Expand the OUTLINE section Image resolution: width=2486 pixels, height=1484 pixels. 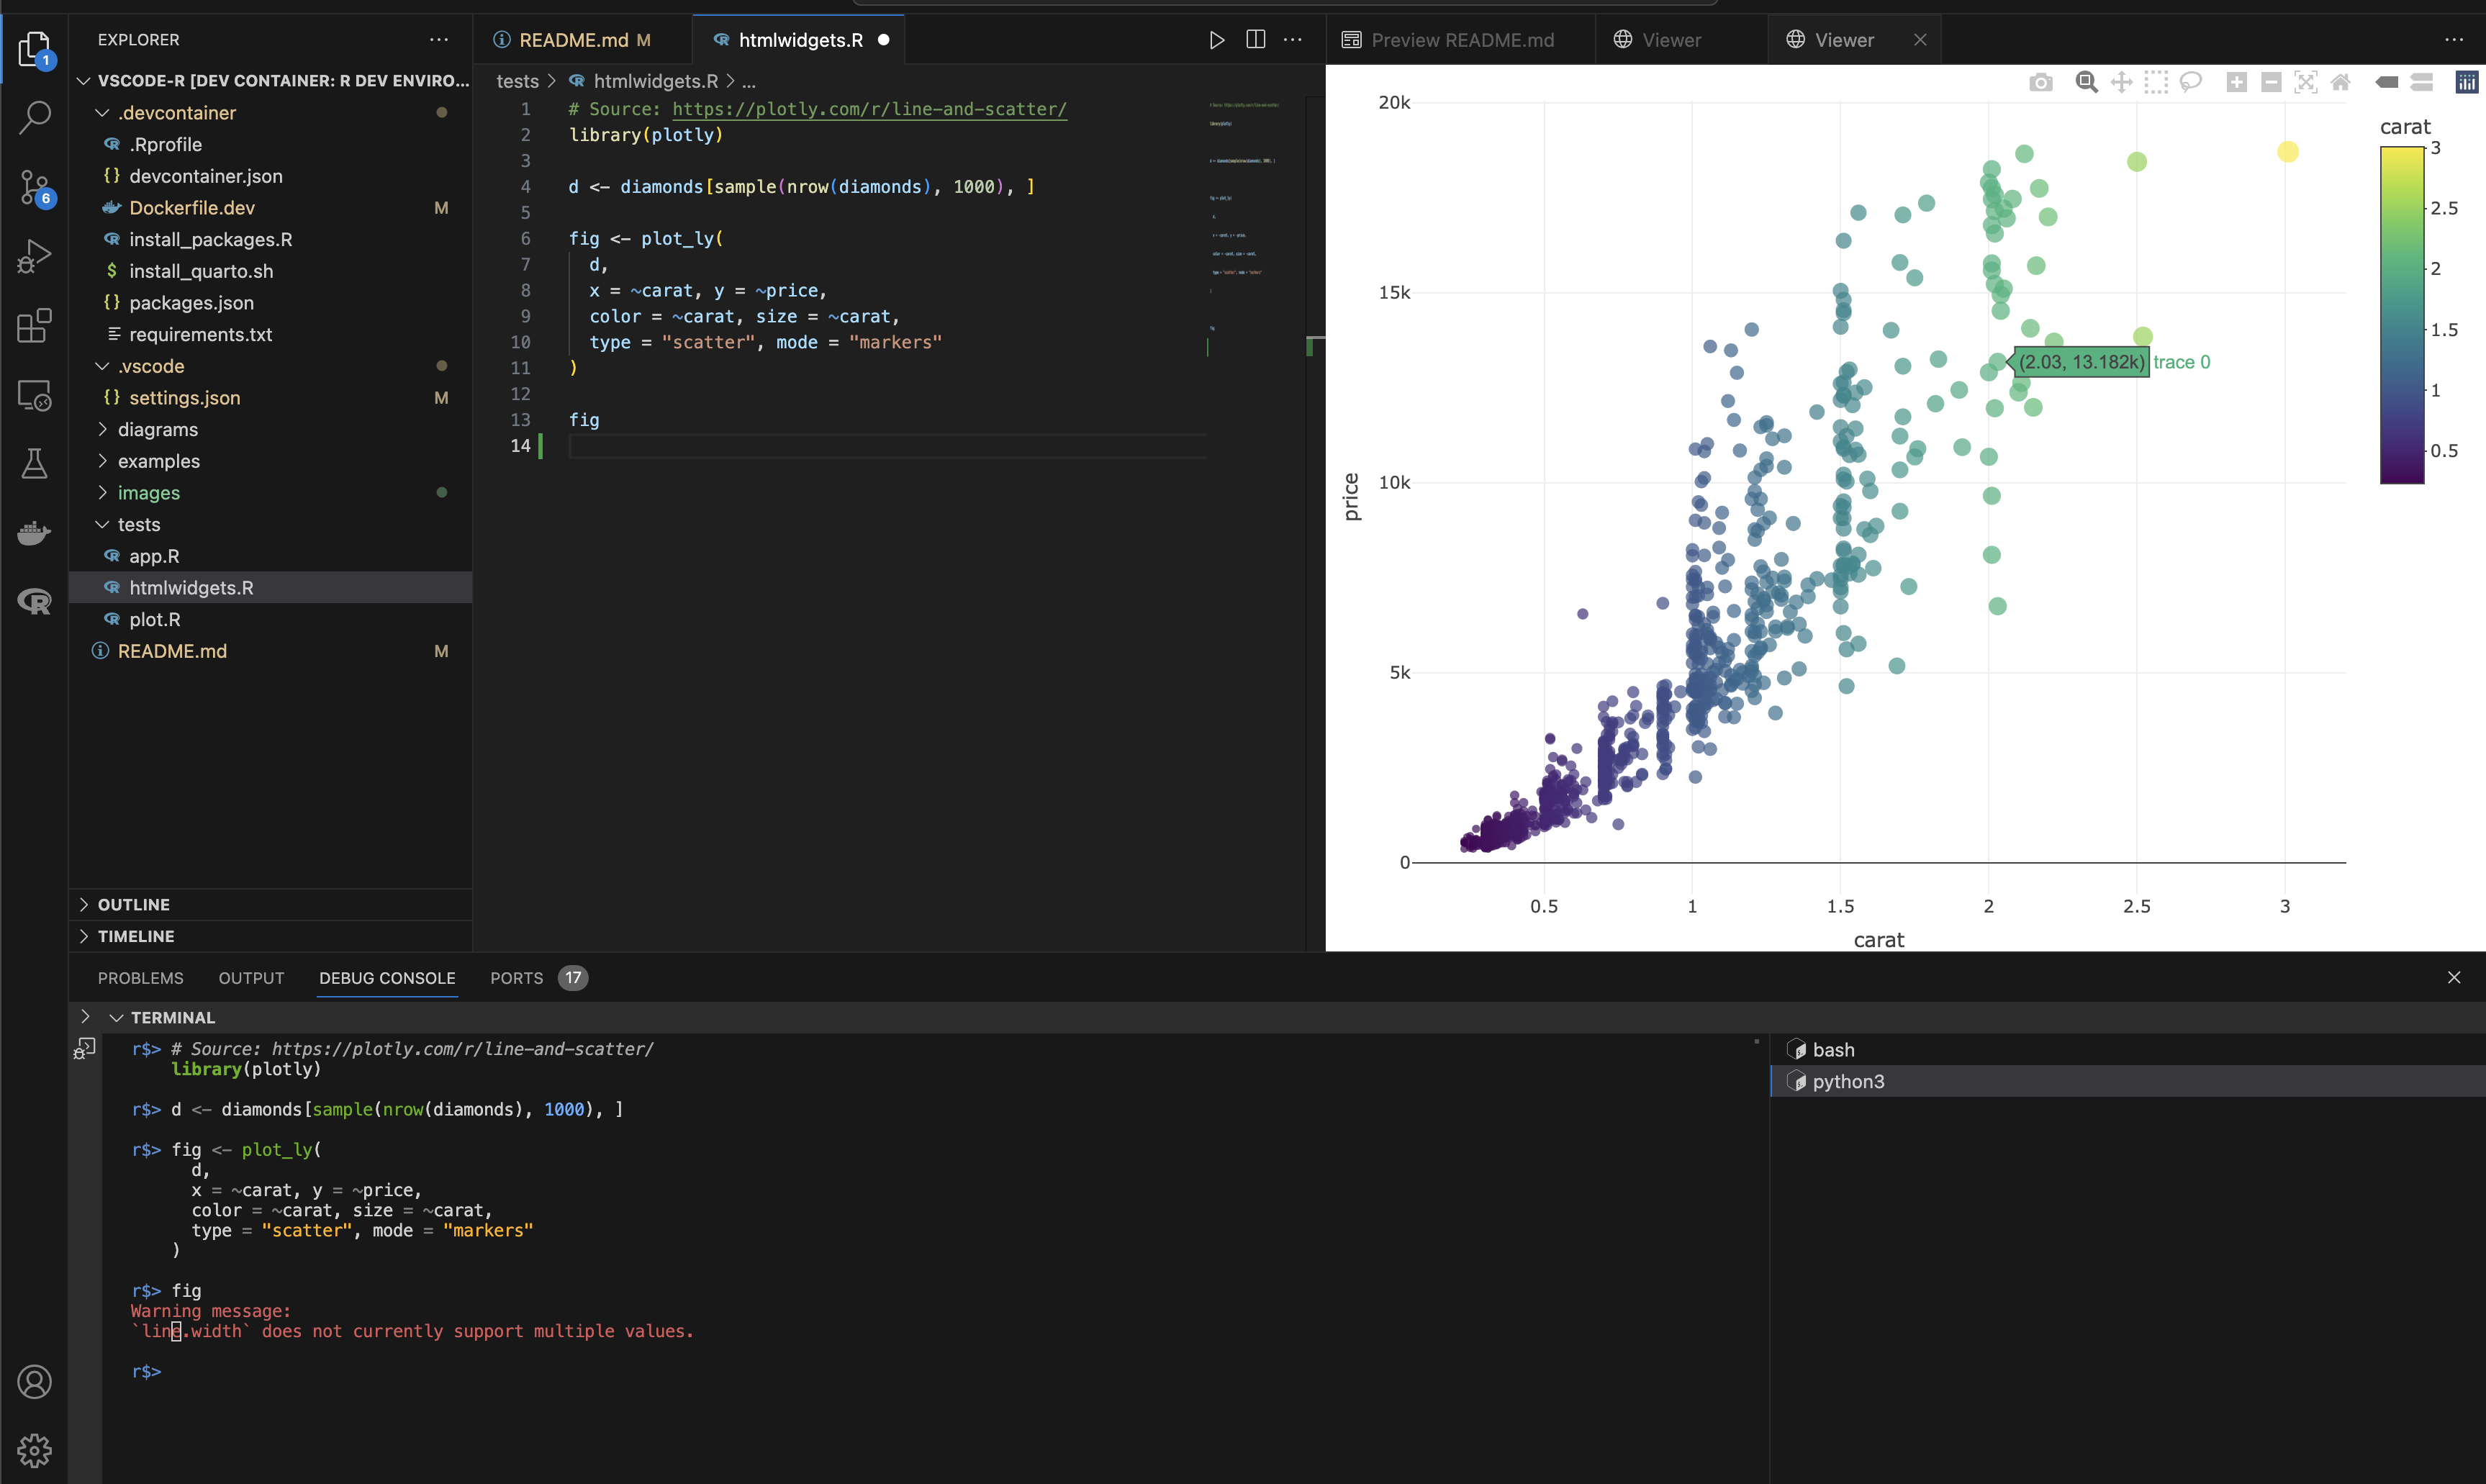[x=133, y=905]
